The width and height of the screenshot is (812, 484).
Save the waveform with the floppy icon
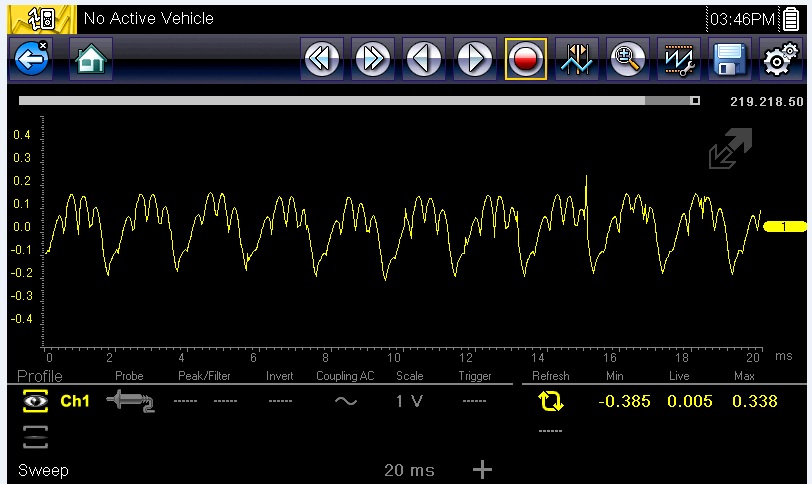[730, 60]
